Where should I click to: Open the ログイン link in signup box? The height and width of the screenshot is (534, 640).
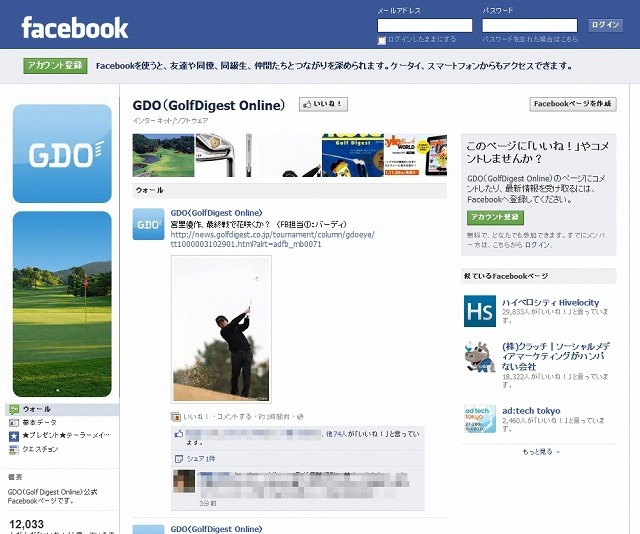tap(538, 245)
